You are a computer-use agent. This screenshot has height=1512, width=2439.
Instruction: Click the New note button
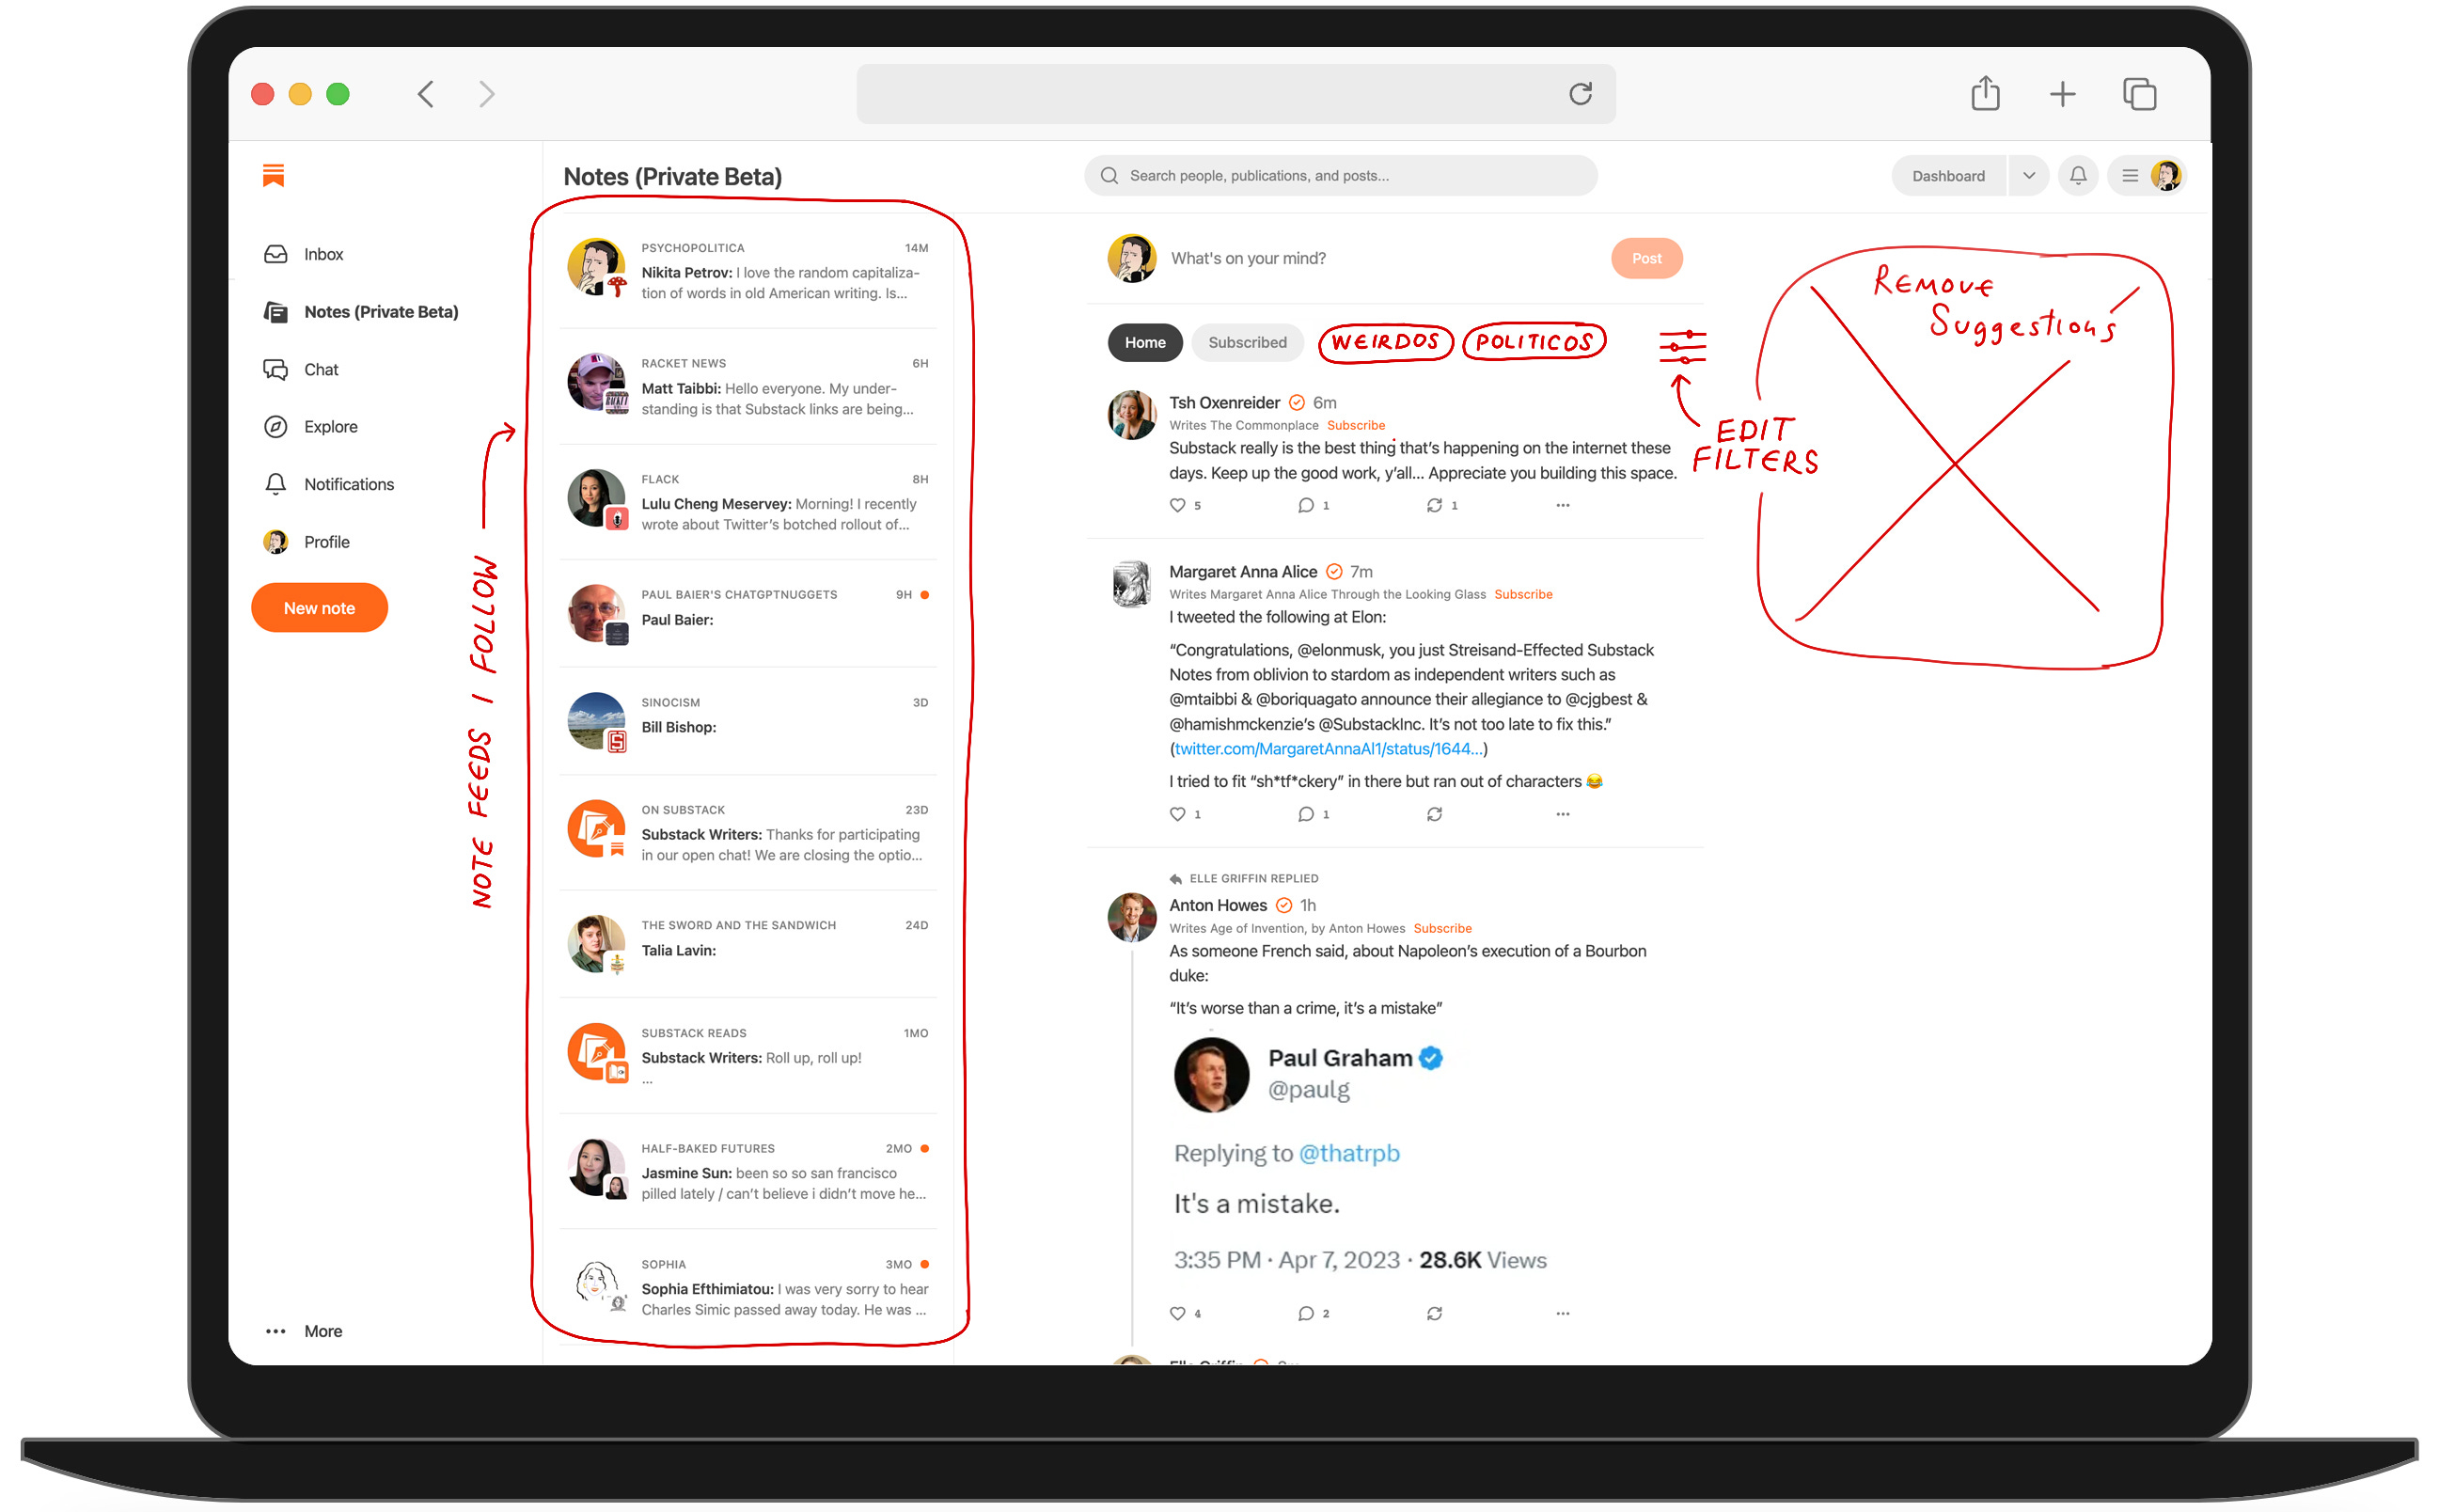pyautogui.click(x=319, y=608)
